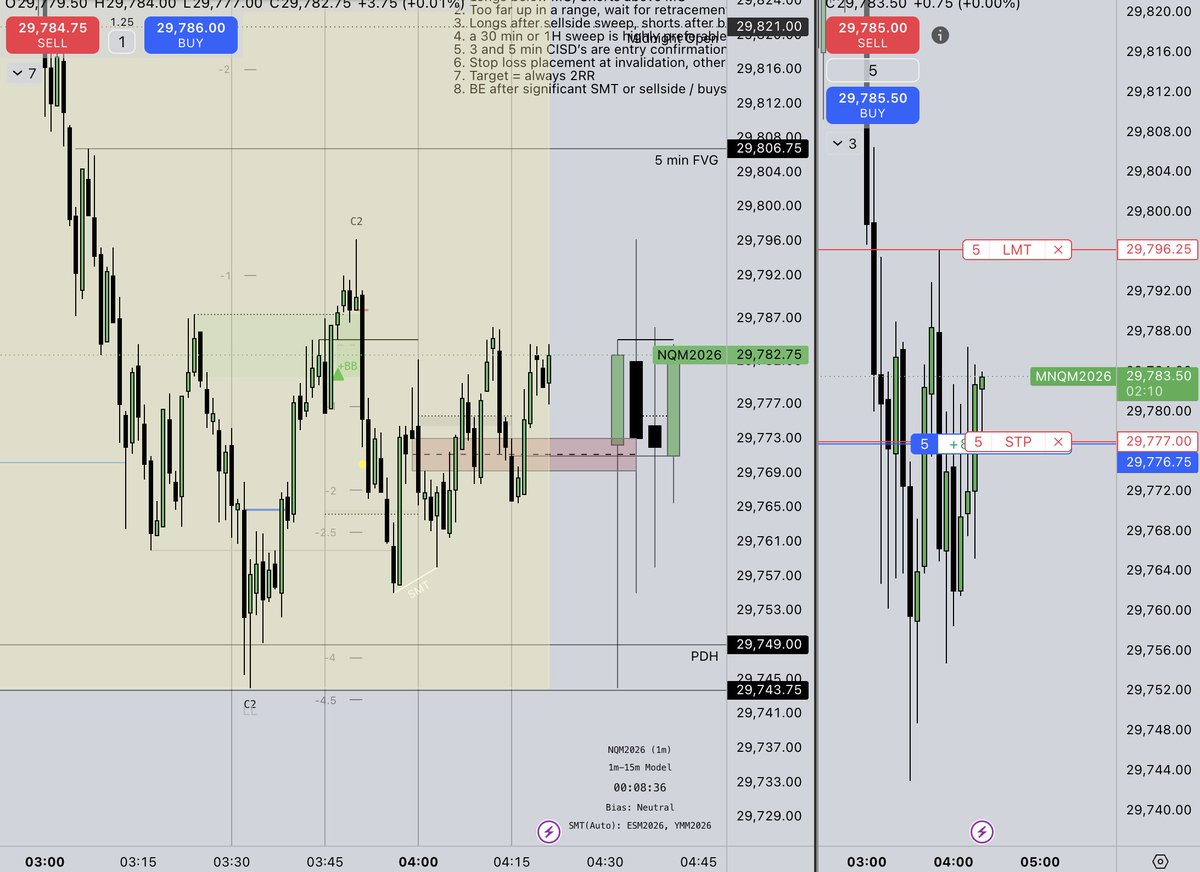Click the green NQM2026 symbol label
This screenshot has height=872, width=1200.
(x=688, y=355)
